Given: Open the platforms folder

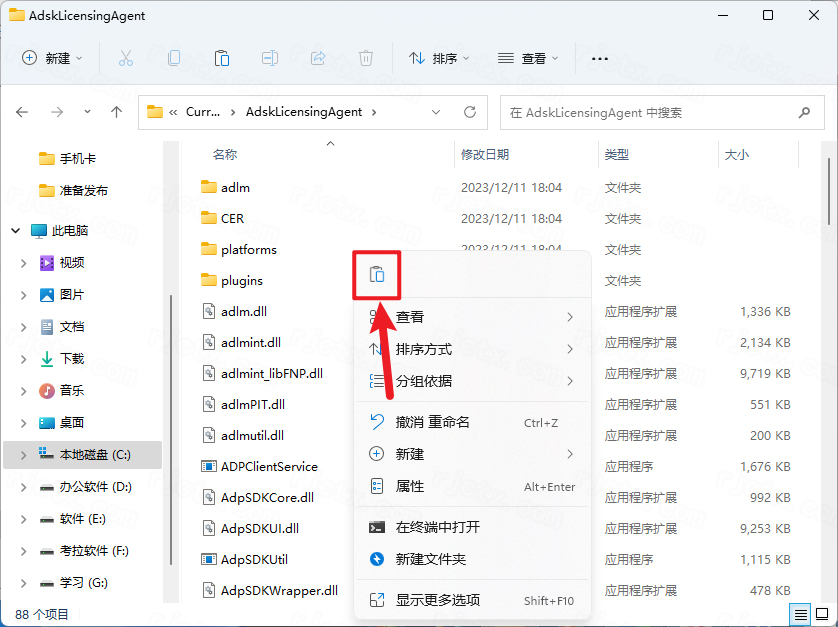Looking at the screenshot, I should [x=248, y=249].
